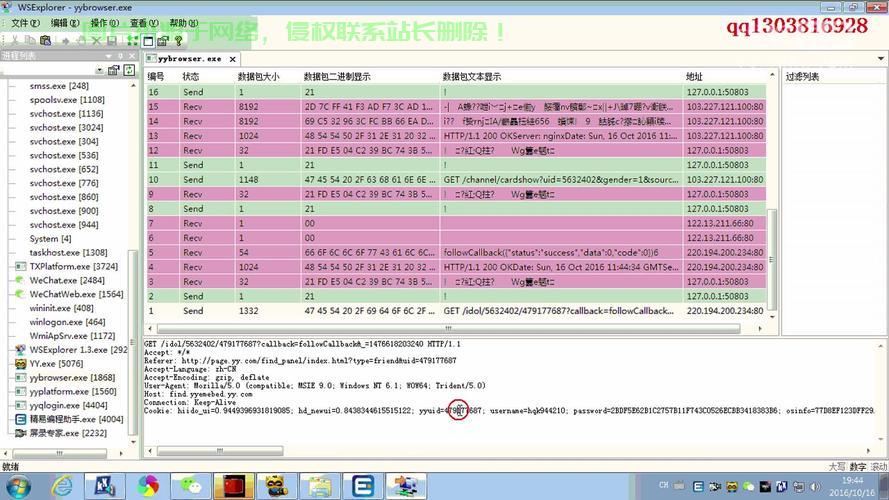The width and height of the screenshot is (889, 500).
Task: Select packet row 15 with size 8192
Action: [x=456, y=107]
